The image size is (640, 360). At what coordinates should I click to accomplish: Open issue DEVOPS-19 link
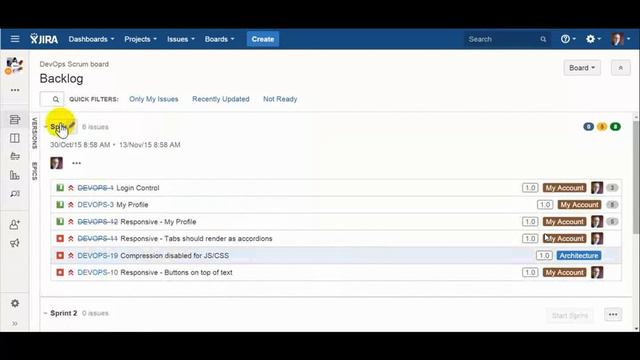coord(98,256)
